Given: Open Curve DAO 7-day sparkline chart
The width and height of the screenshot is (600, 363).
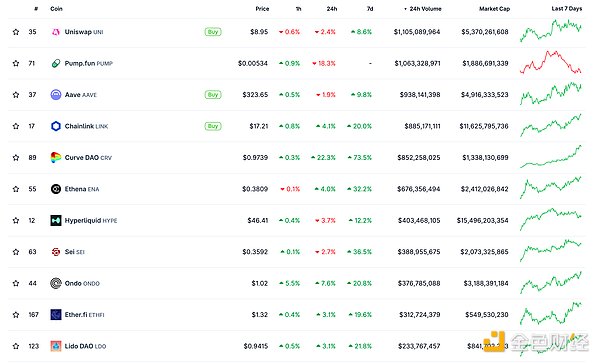Looking at the screenshot, I should [x=551, y=157].
